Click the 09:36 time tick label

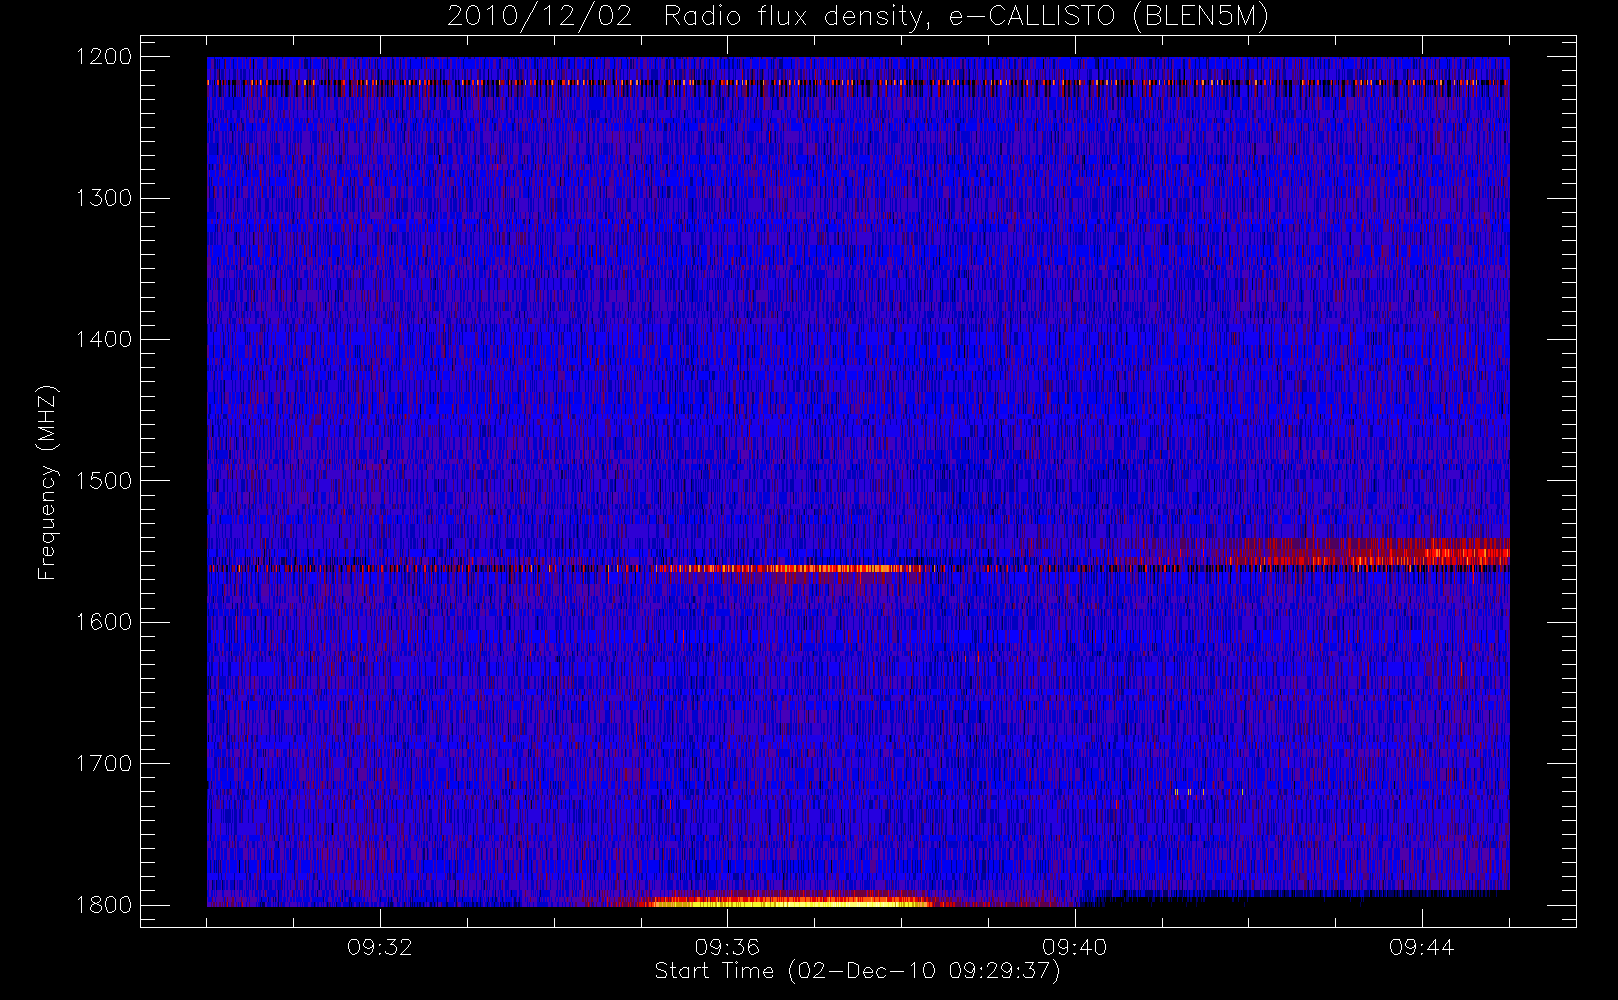(727, 947)
